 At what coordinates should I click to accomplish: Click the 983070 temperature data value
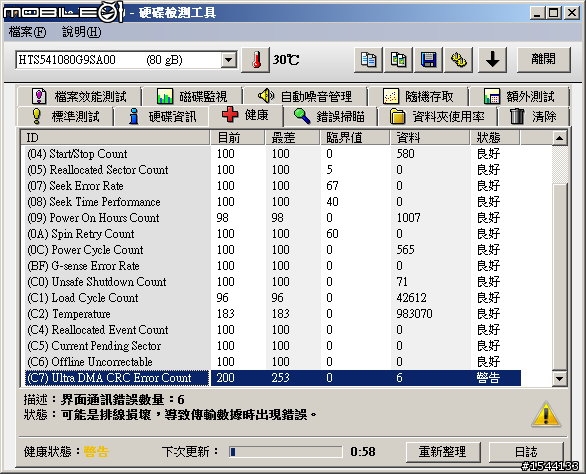[x=414, y=314]
